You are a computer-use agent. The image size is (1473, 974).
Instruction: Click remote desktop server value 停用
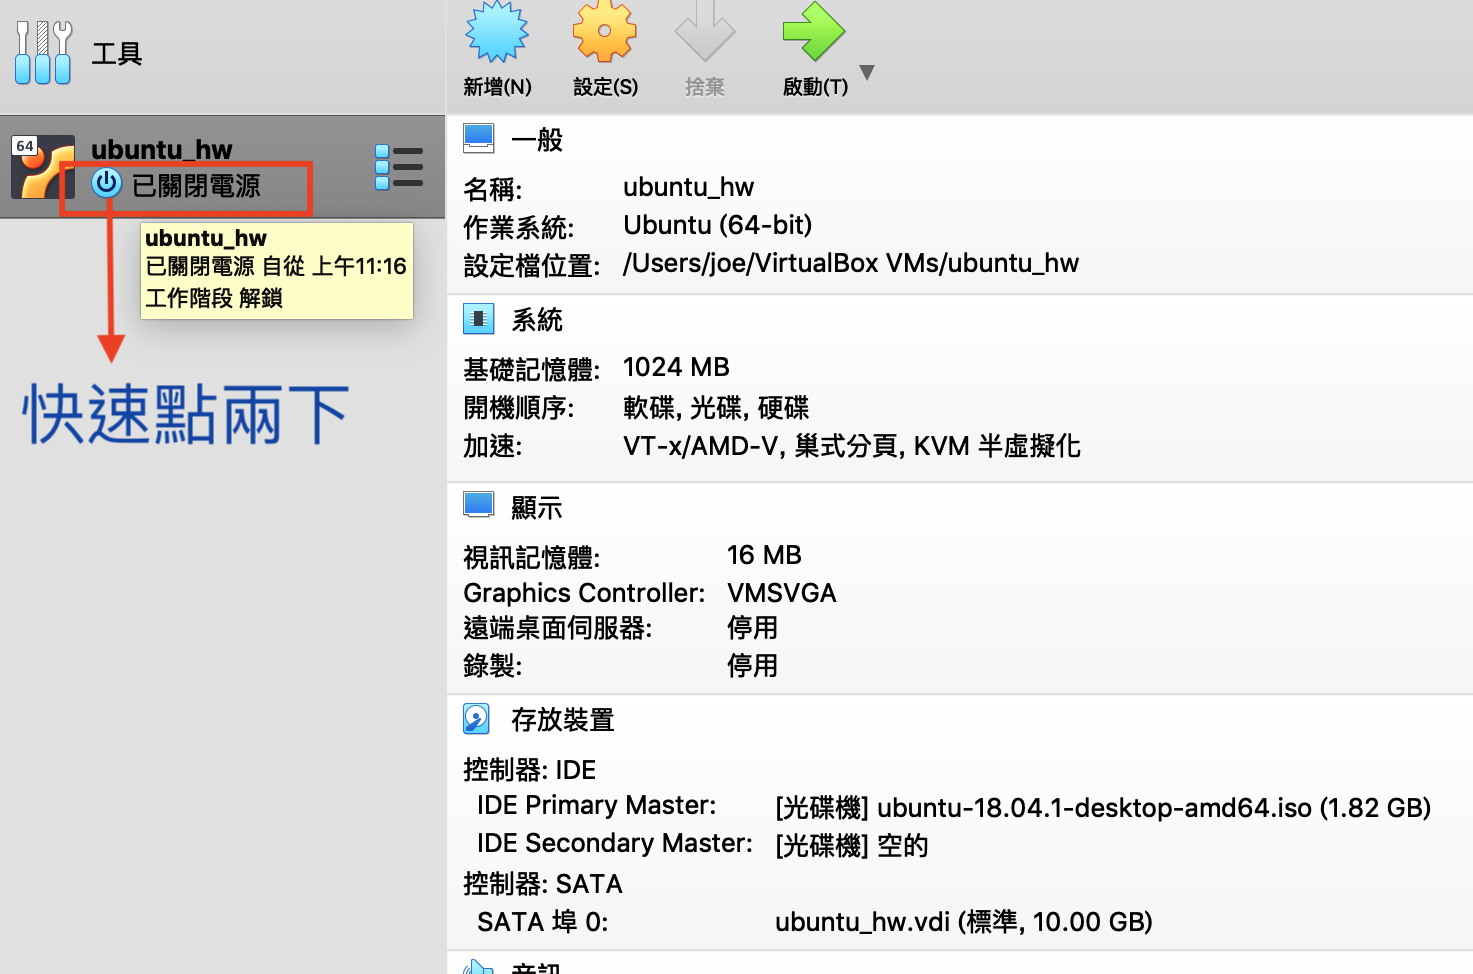(753, 628)
